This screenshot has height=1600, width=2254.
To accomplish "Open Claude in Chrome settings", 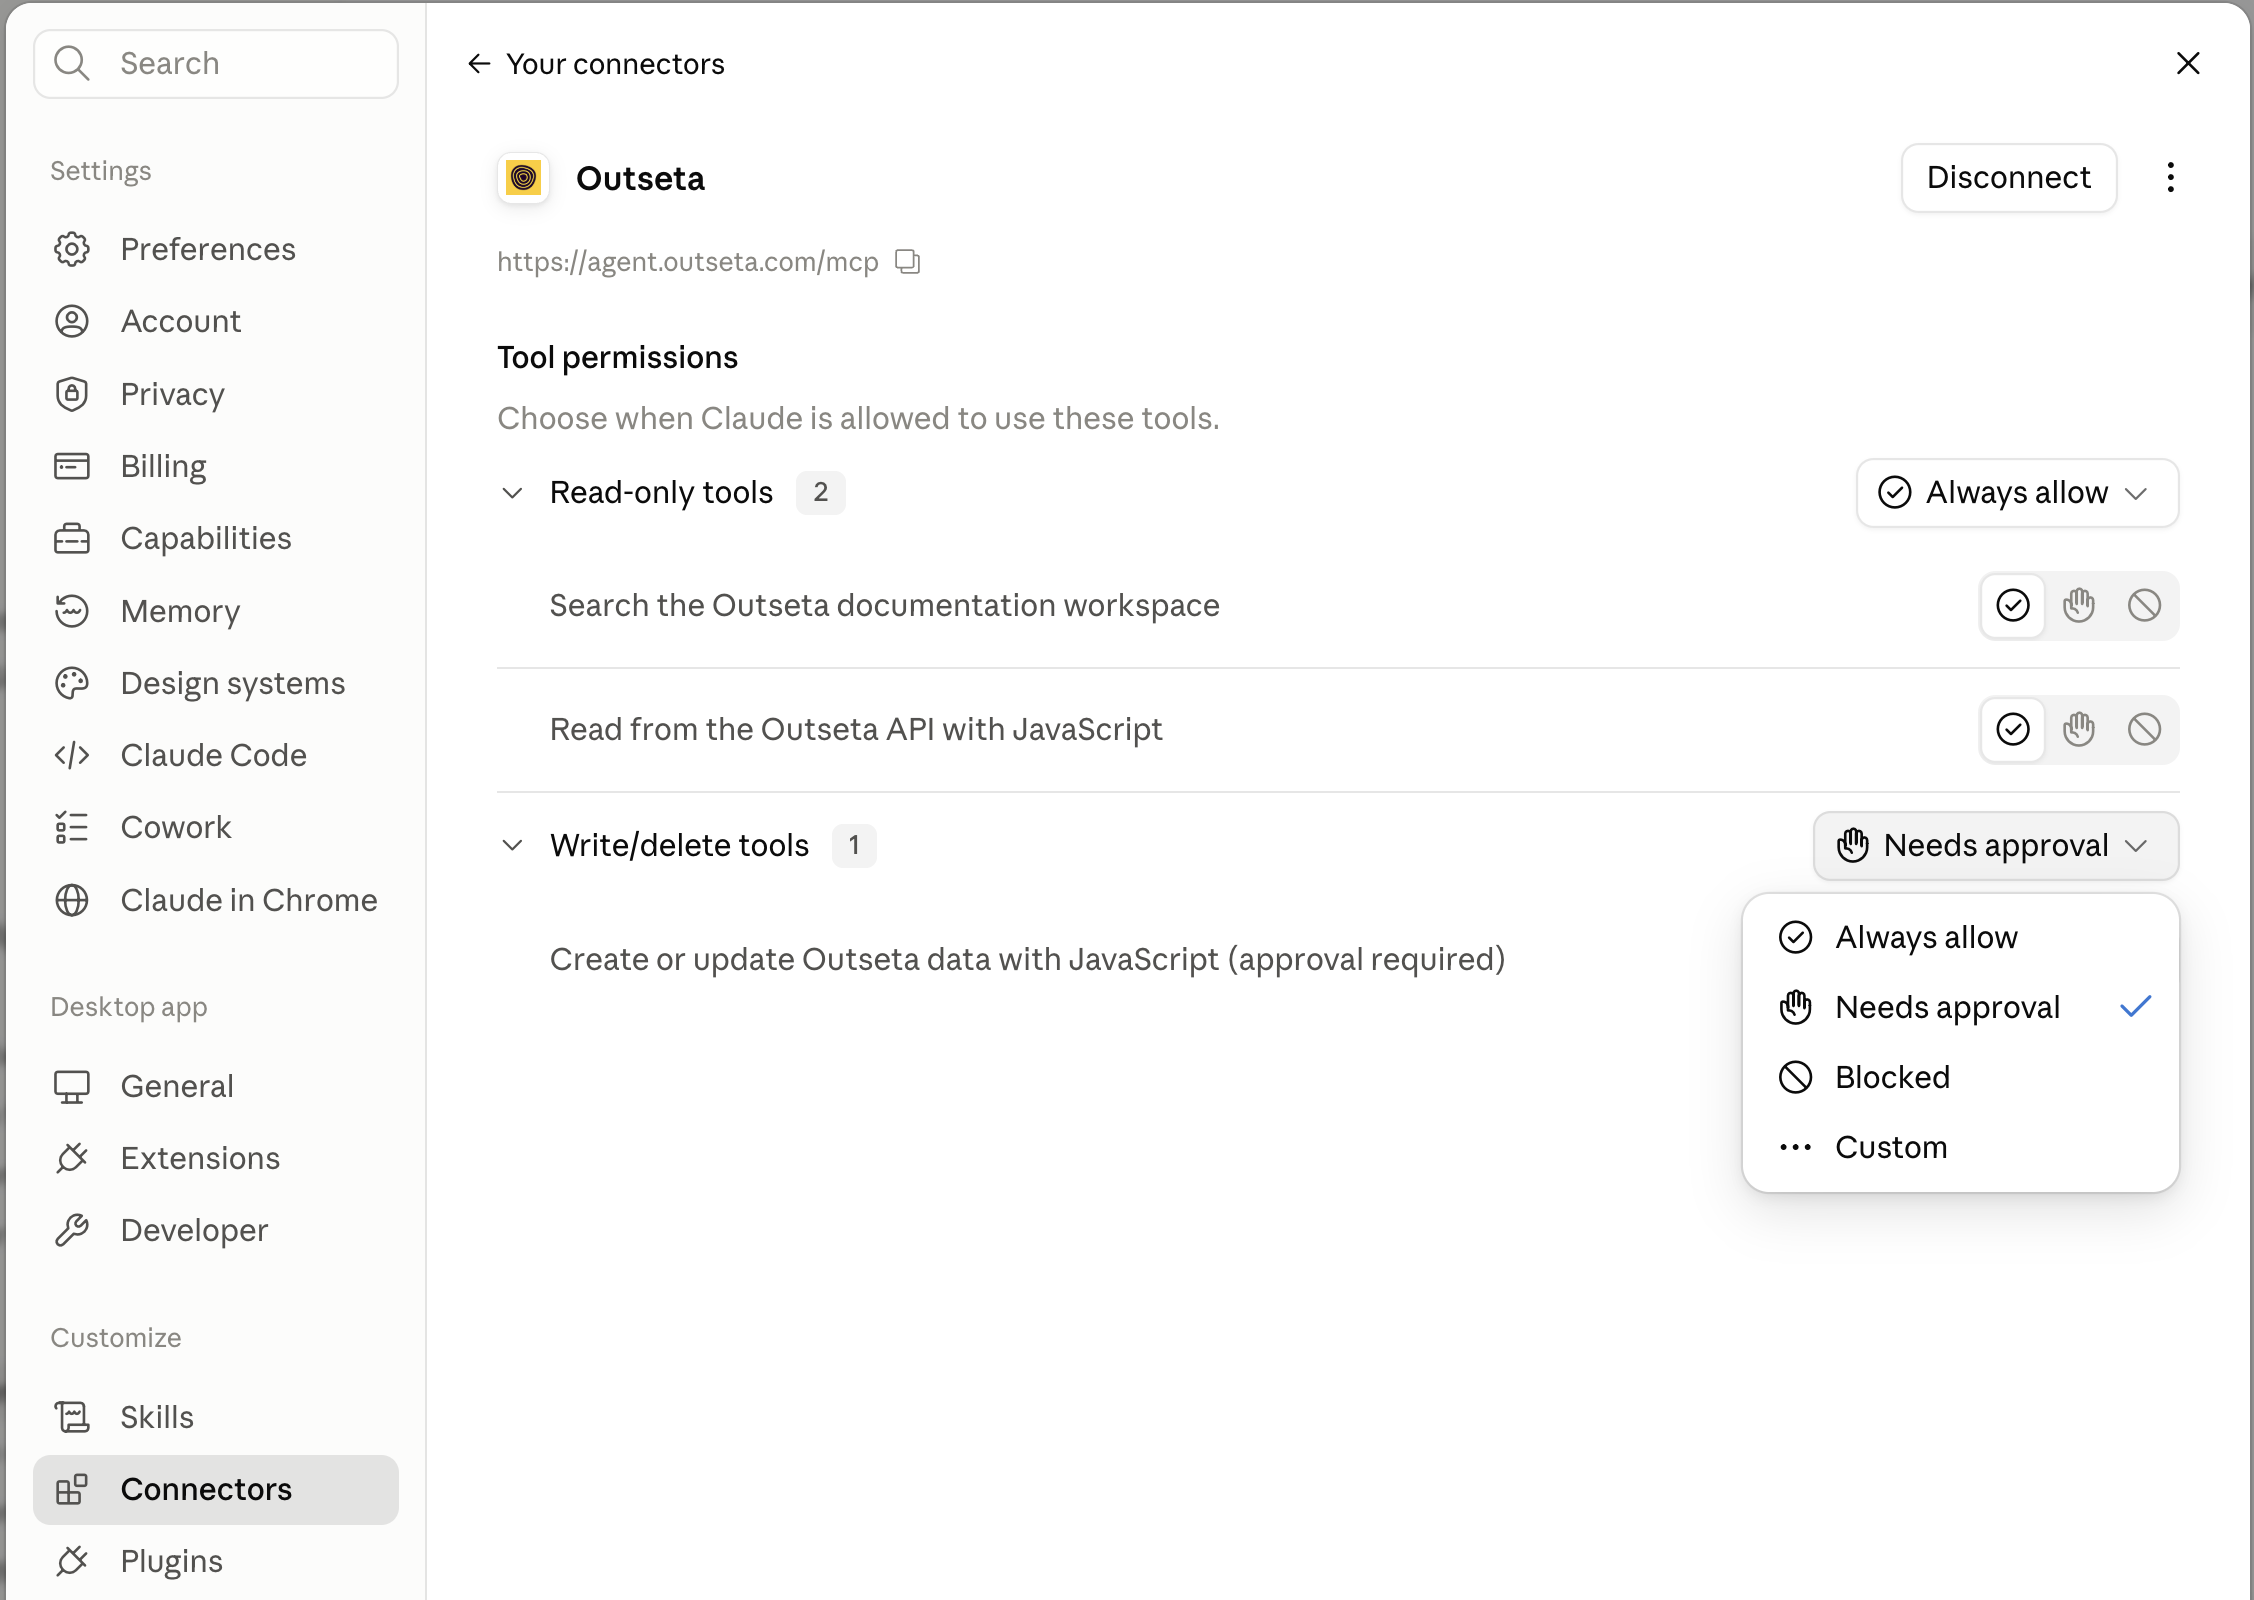I will point(216,900).
